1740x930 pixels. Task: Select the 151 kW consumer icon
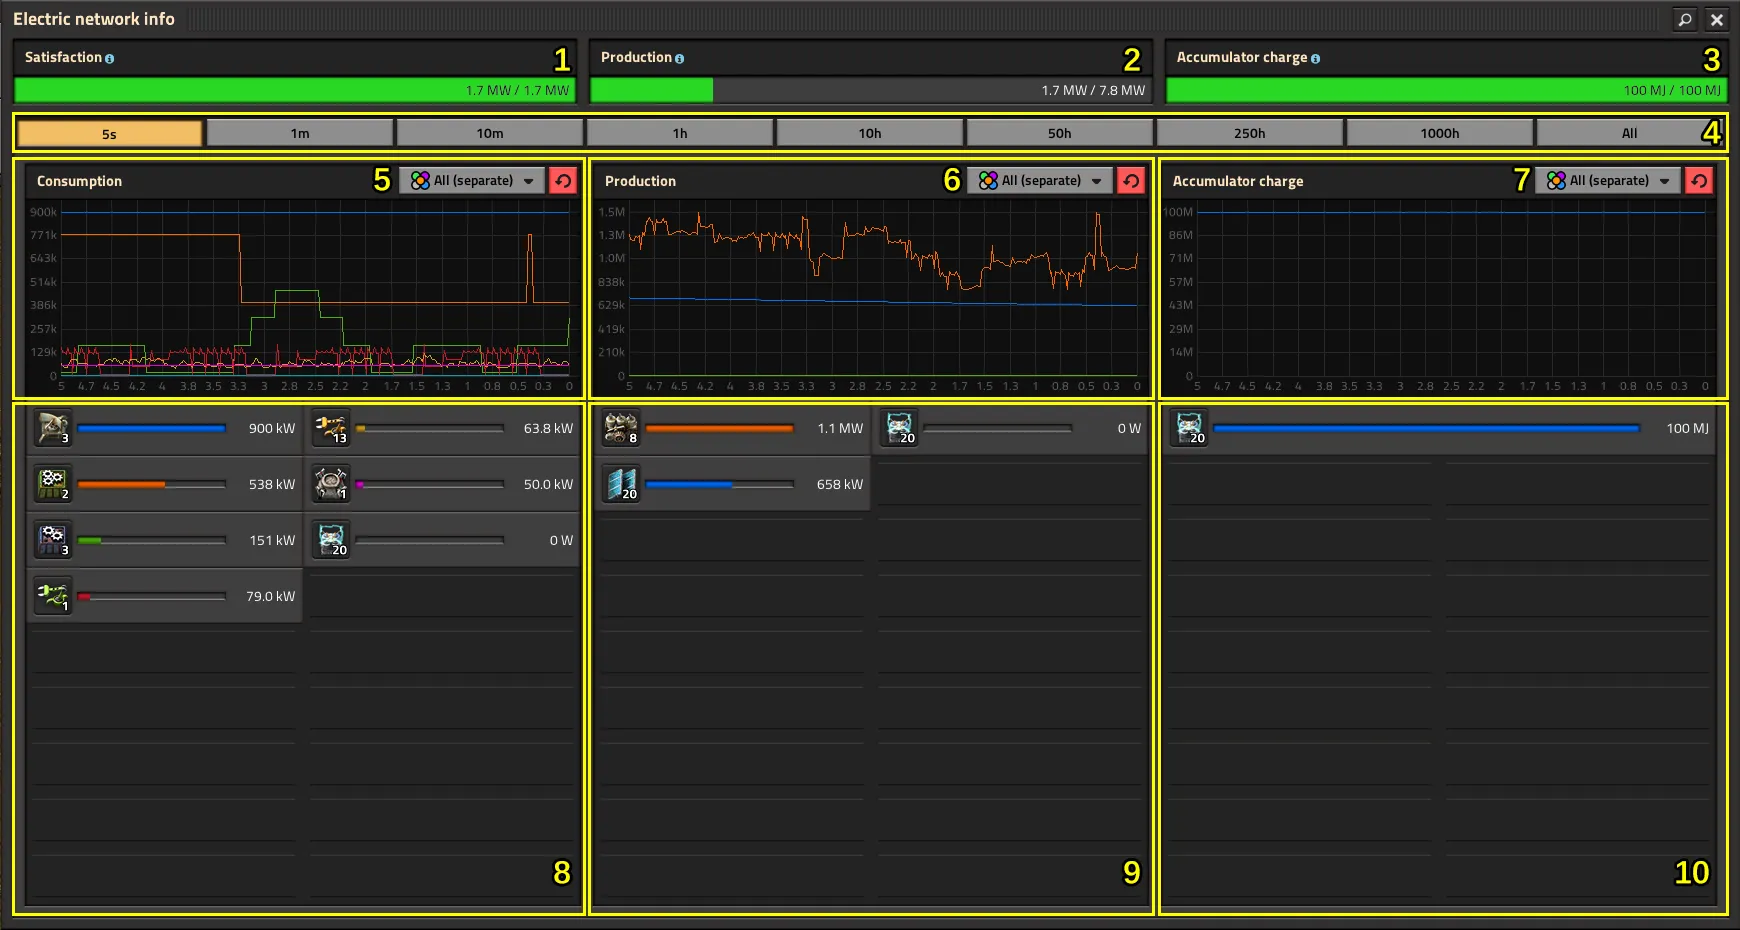tap(52, 540)
